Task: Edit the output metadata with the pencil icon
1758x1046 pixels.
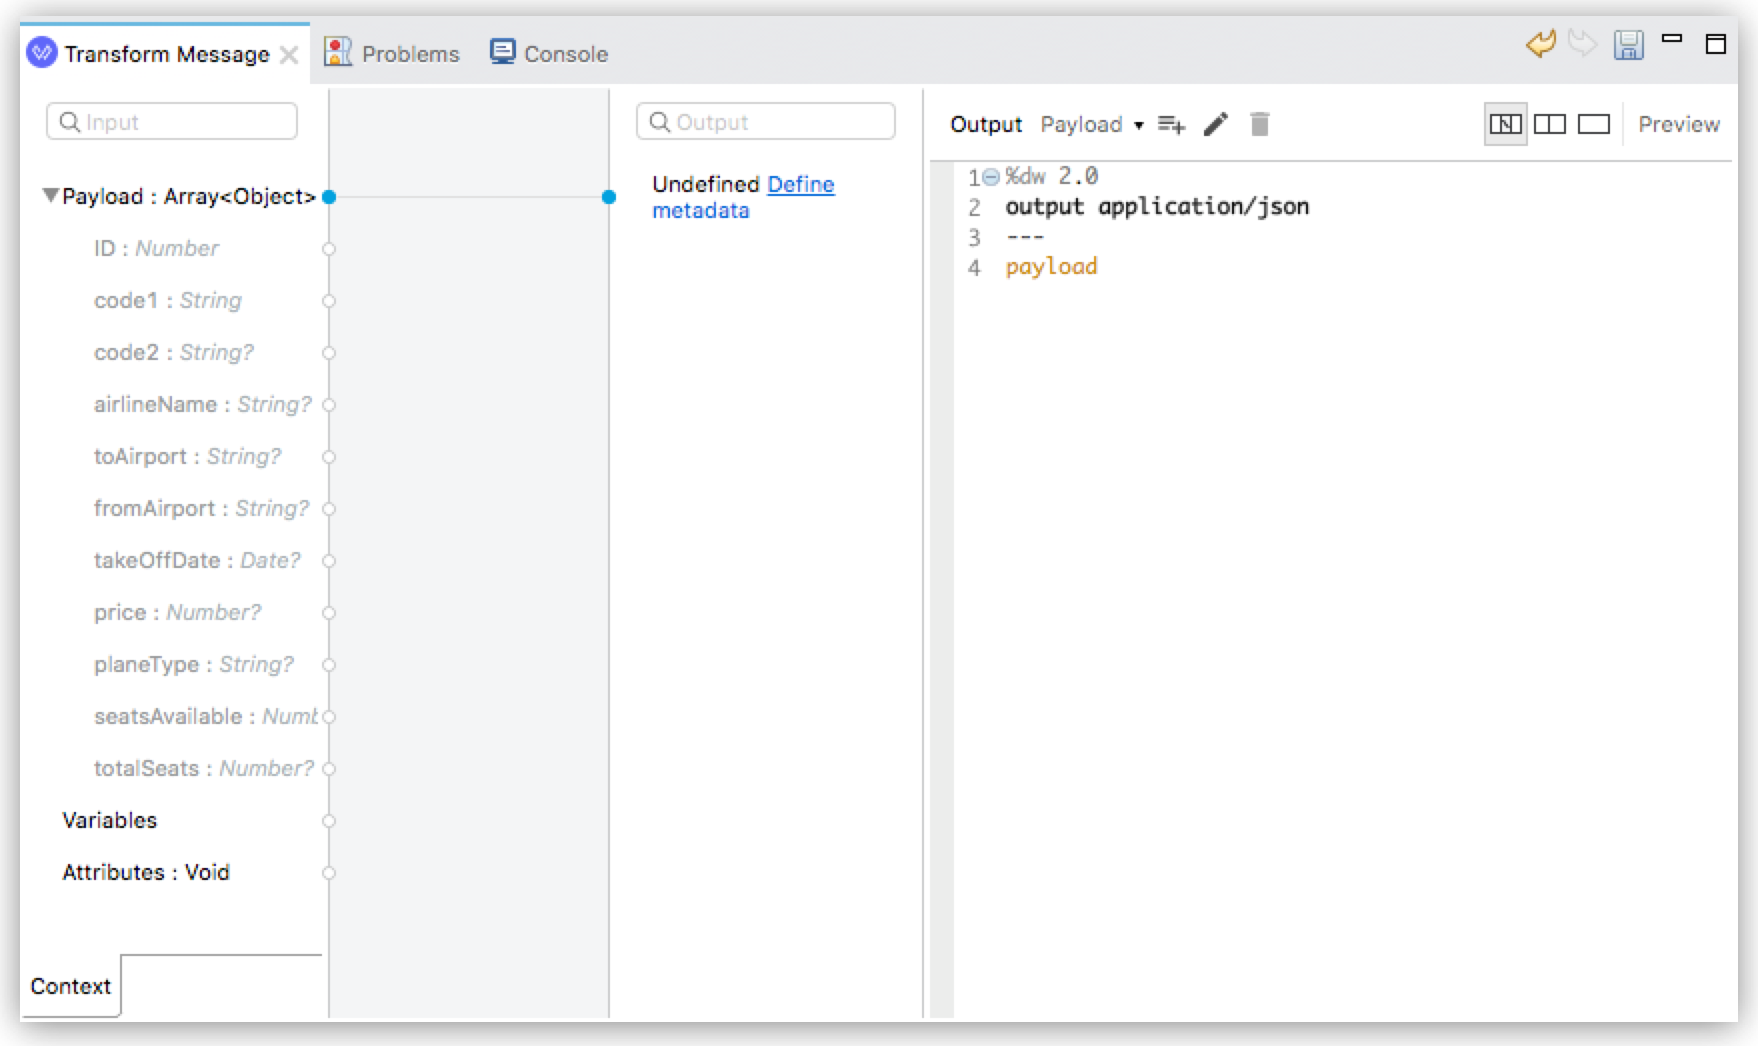Action: pyautogui.click(x=1216, y=124)
